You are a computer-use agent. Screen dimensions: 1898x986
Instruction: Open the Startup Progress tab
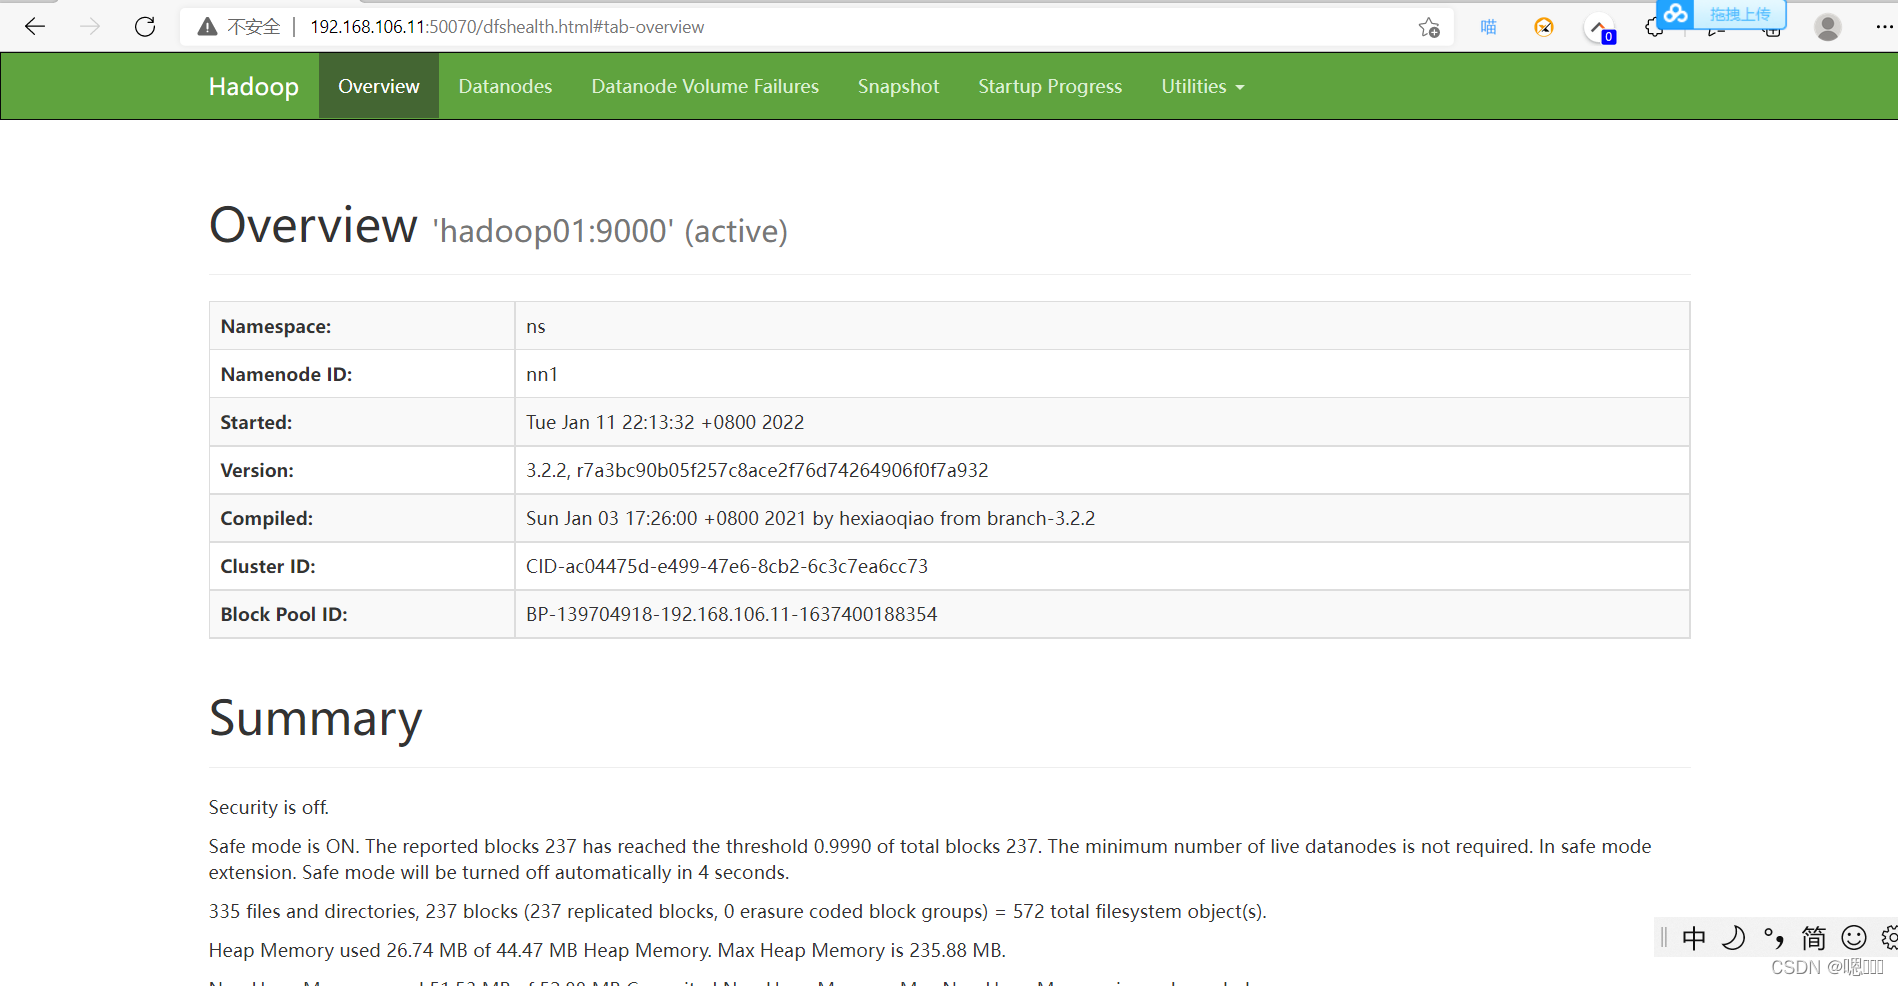click(1050, 86)
